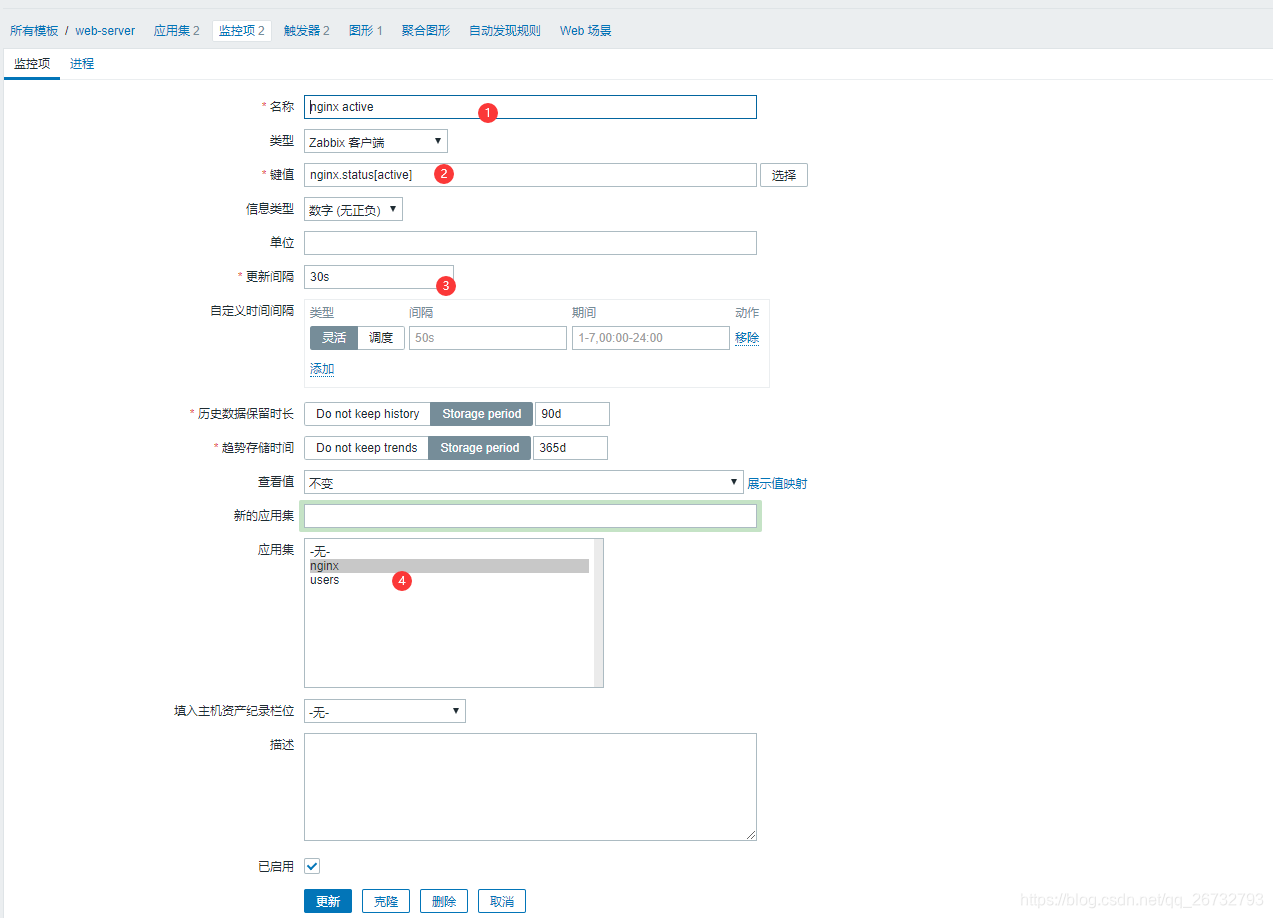Open the web-server template link
This screenshot has width=1273, height=918.
click(x=105, y=31)
